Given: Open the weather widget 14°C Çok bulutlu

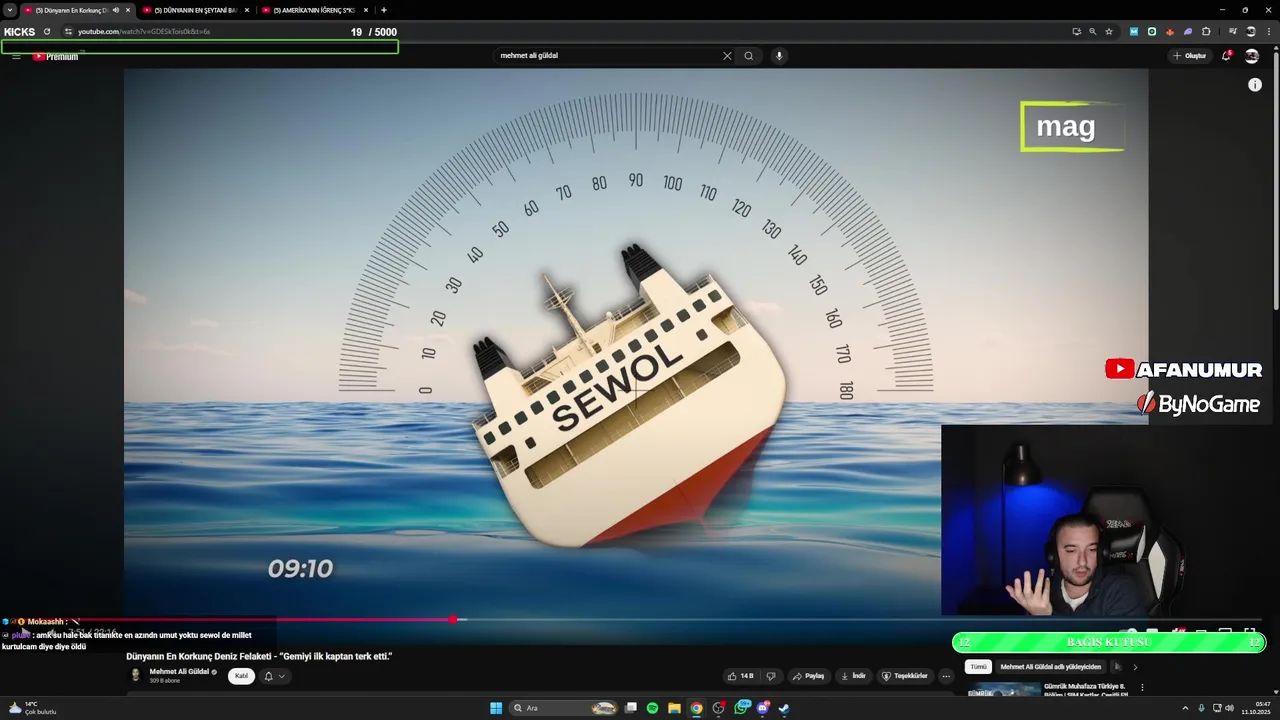Looking at the screenshot, I should pos(32,708).
